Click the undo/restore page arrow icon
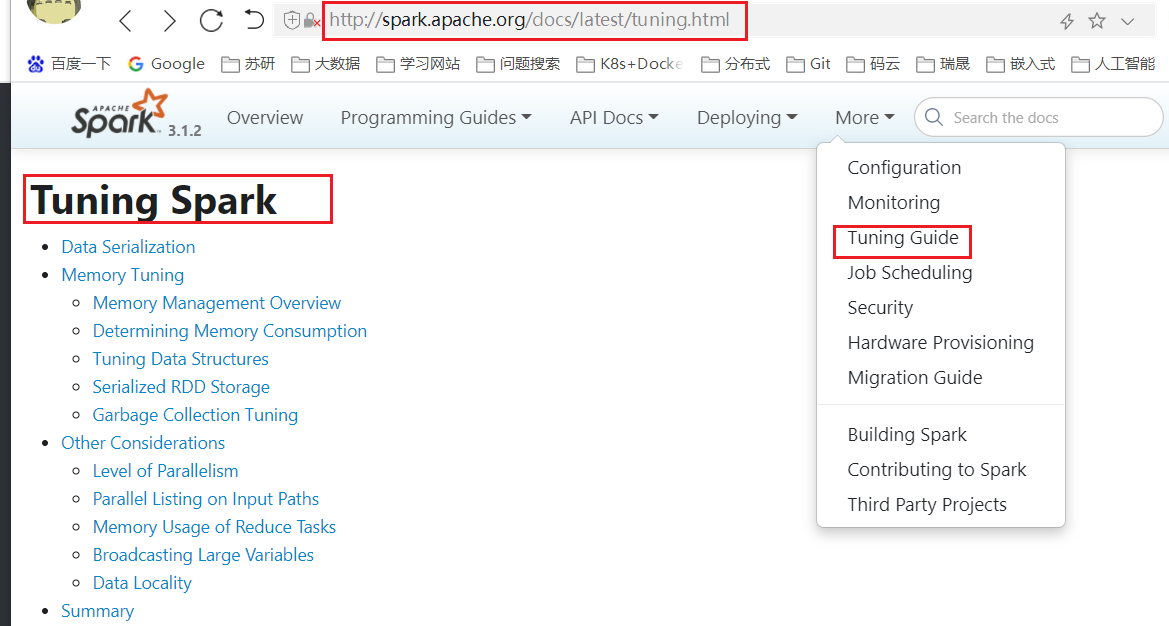 pos(254,19)
